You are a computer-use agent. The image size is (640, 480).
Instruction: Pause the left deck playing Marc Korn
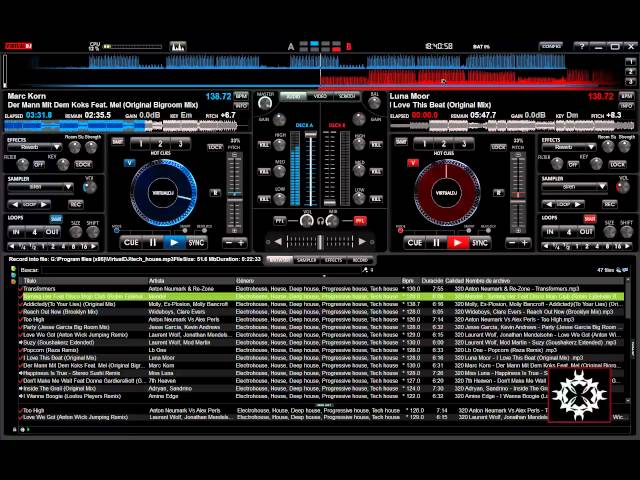pos(153,242)
